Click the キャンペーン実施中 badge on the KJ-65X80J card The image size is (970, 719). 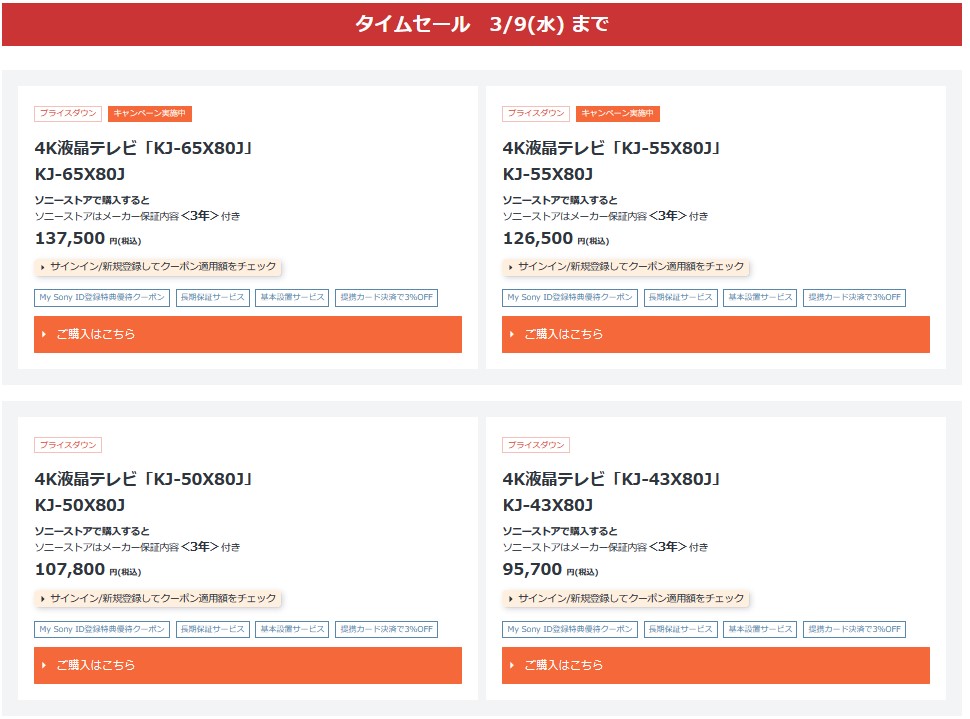click(150, 113)
